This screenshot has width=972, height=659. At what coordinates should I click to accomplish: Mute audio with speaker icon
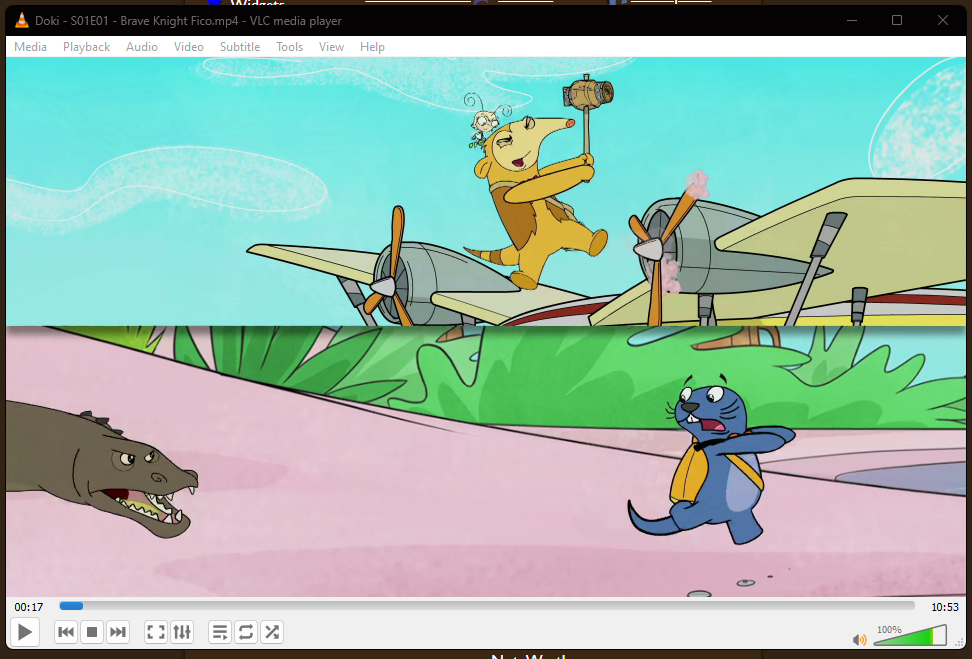tap(859, 639)
